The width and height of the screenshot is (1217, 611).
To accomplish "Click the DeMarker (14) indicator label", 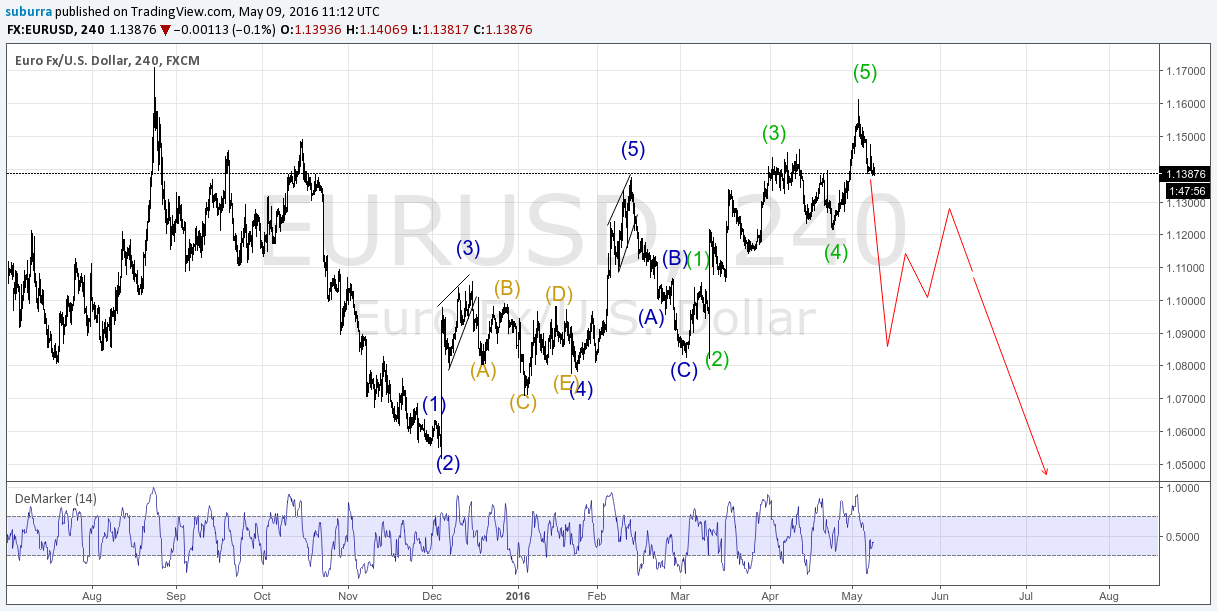I will point(56,497).
